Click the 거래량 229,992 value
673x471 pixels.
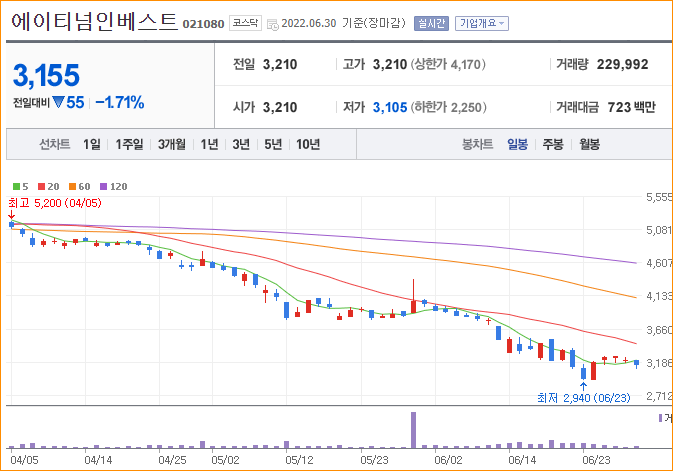click(x=622, y=64)
